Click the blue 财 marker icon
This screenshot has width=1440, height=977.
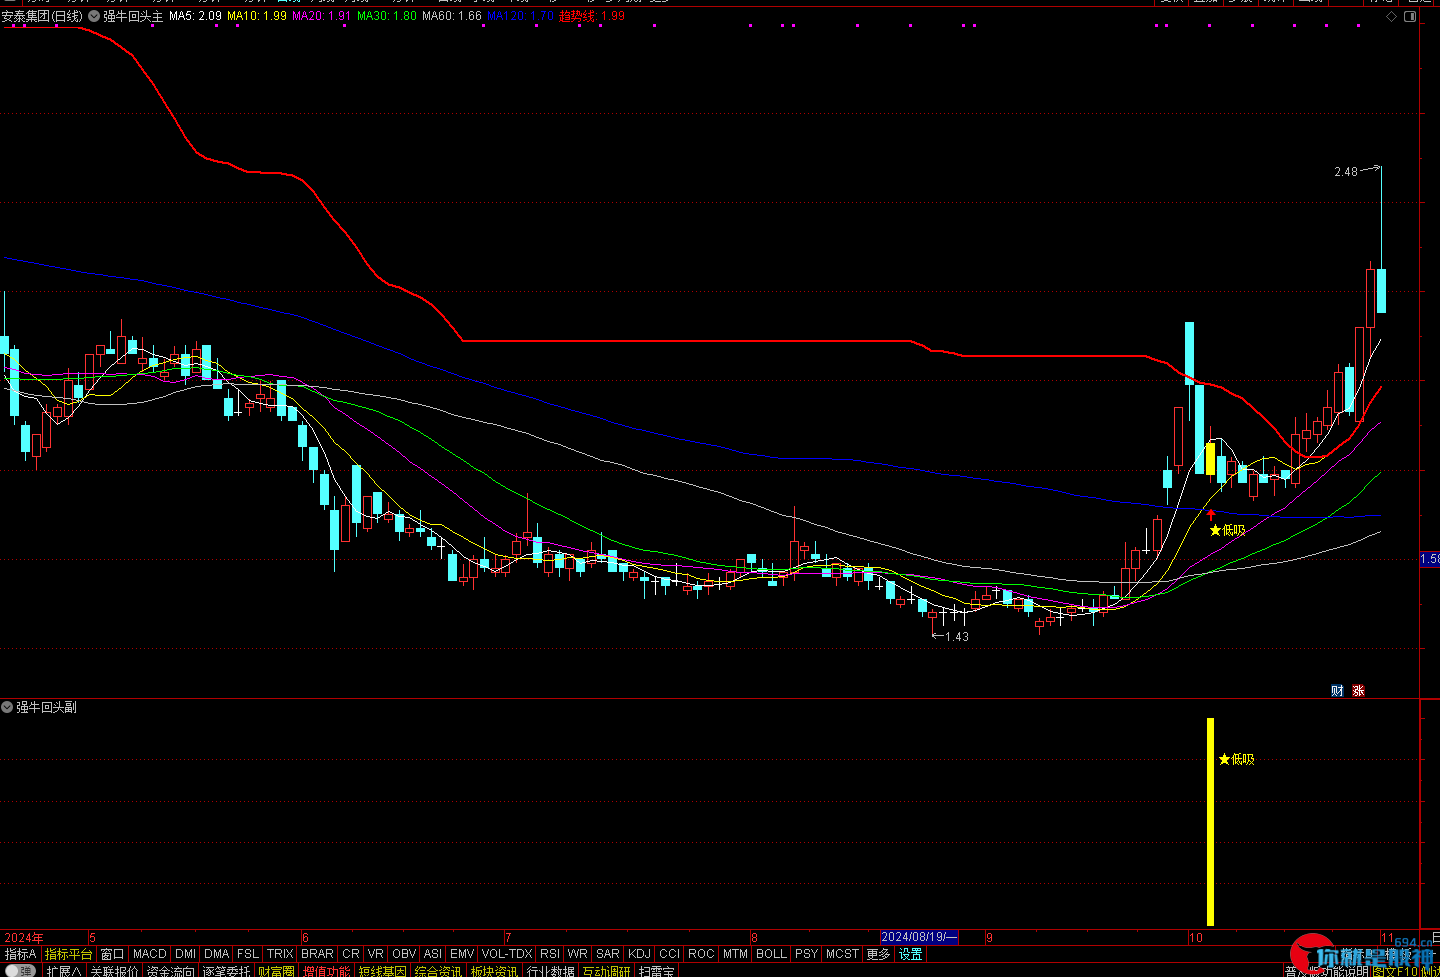[1337, 690]
